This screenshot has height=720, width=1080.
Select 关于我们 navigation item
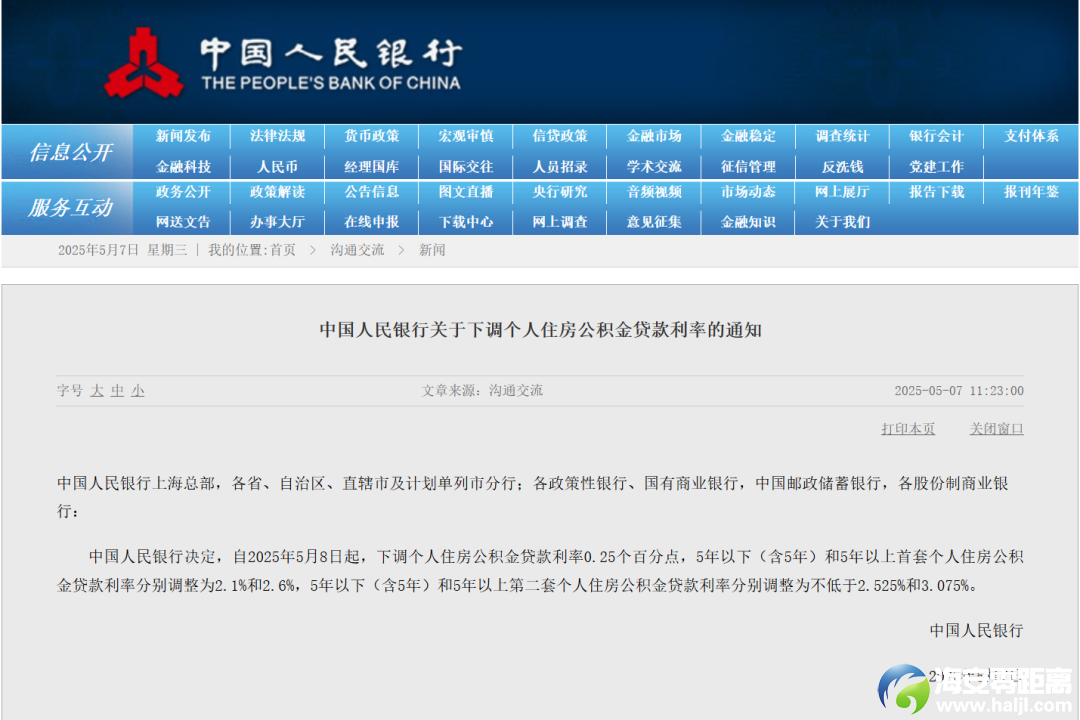coord(842,222)
